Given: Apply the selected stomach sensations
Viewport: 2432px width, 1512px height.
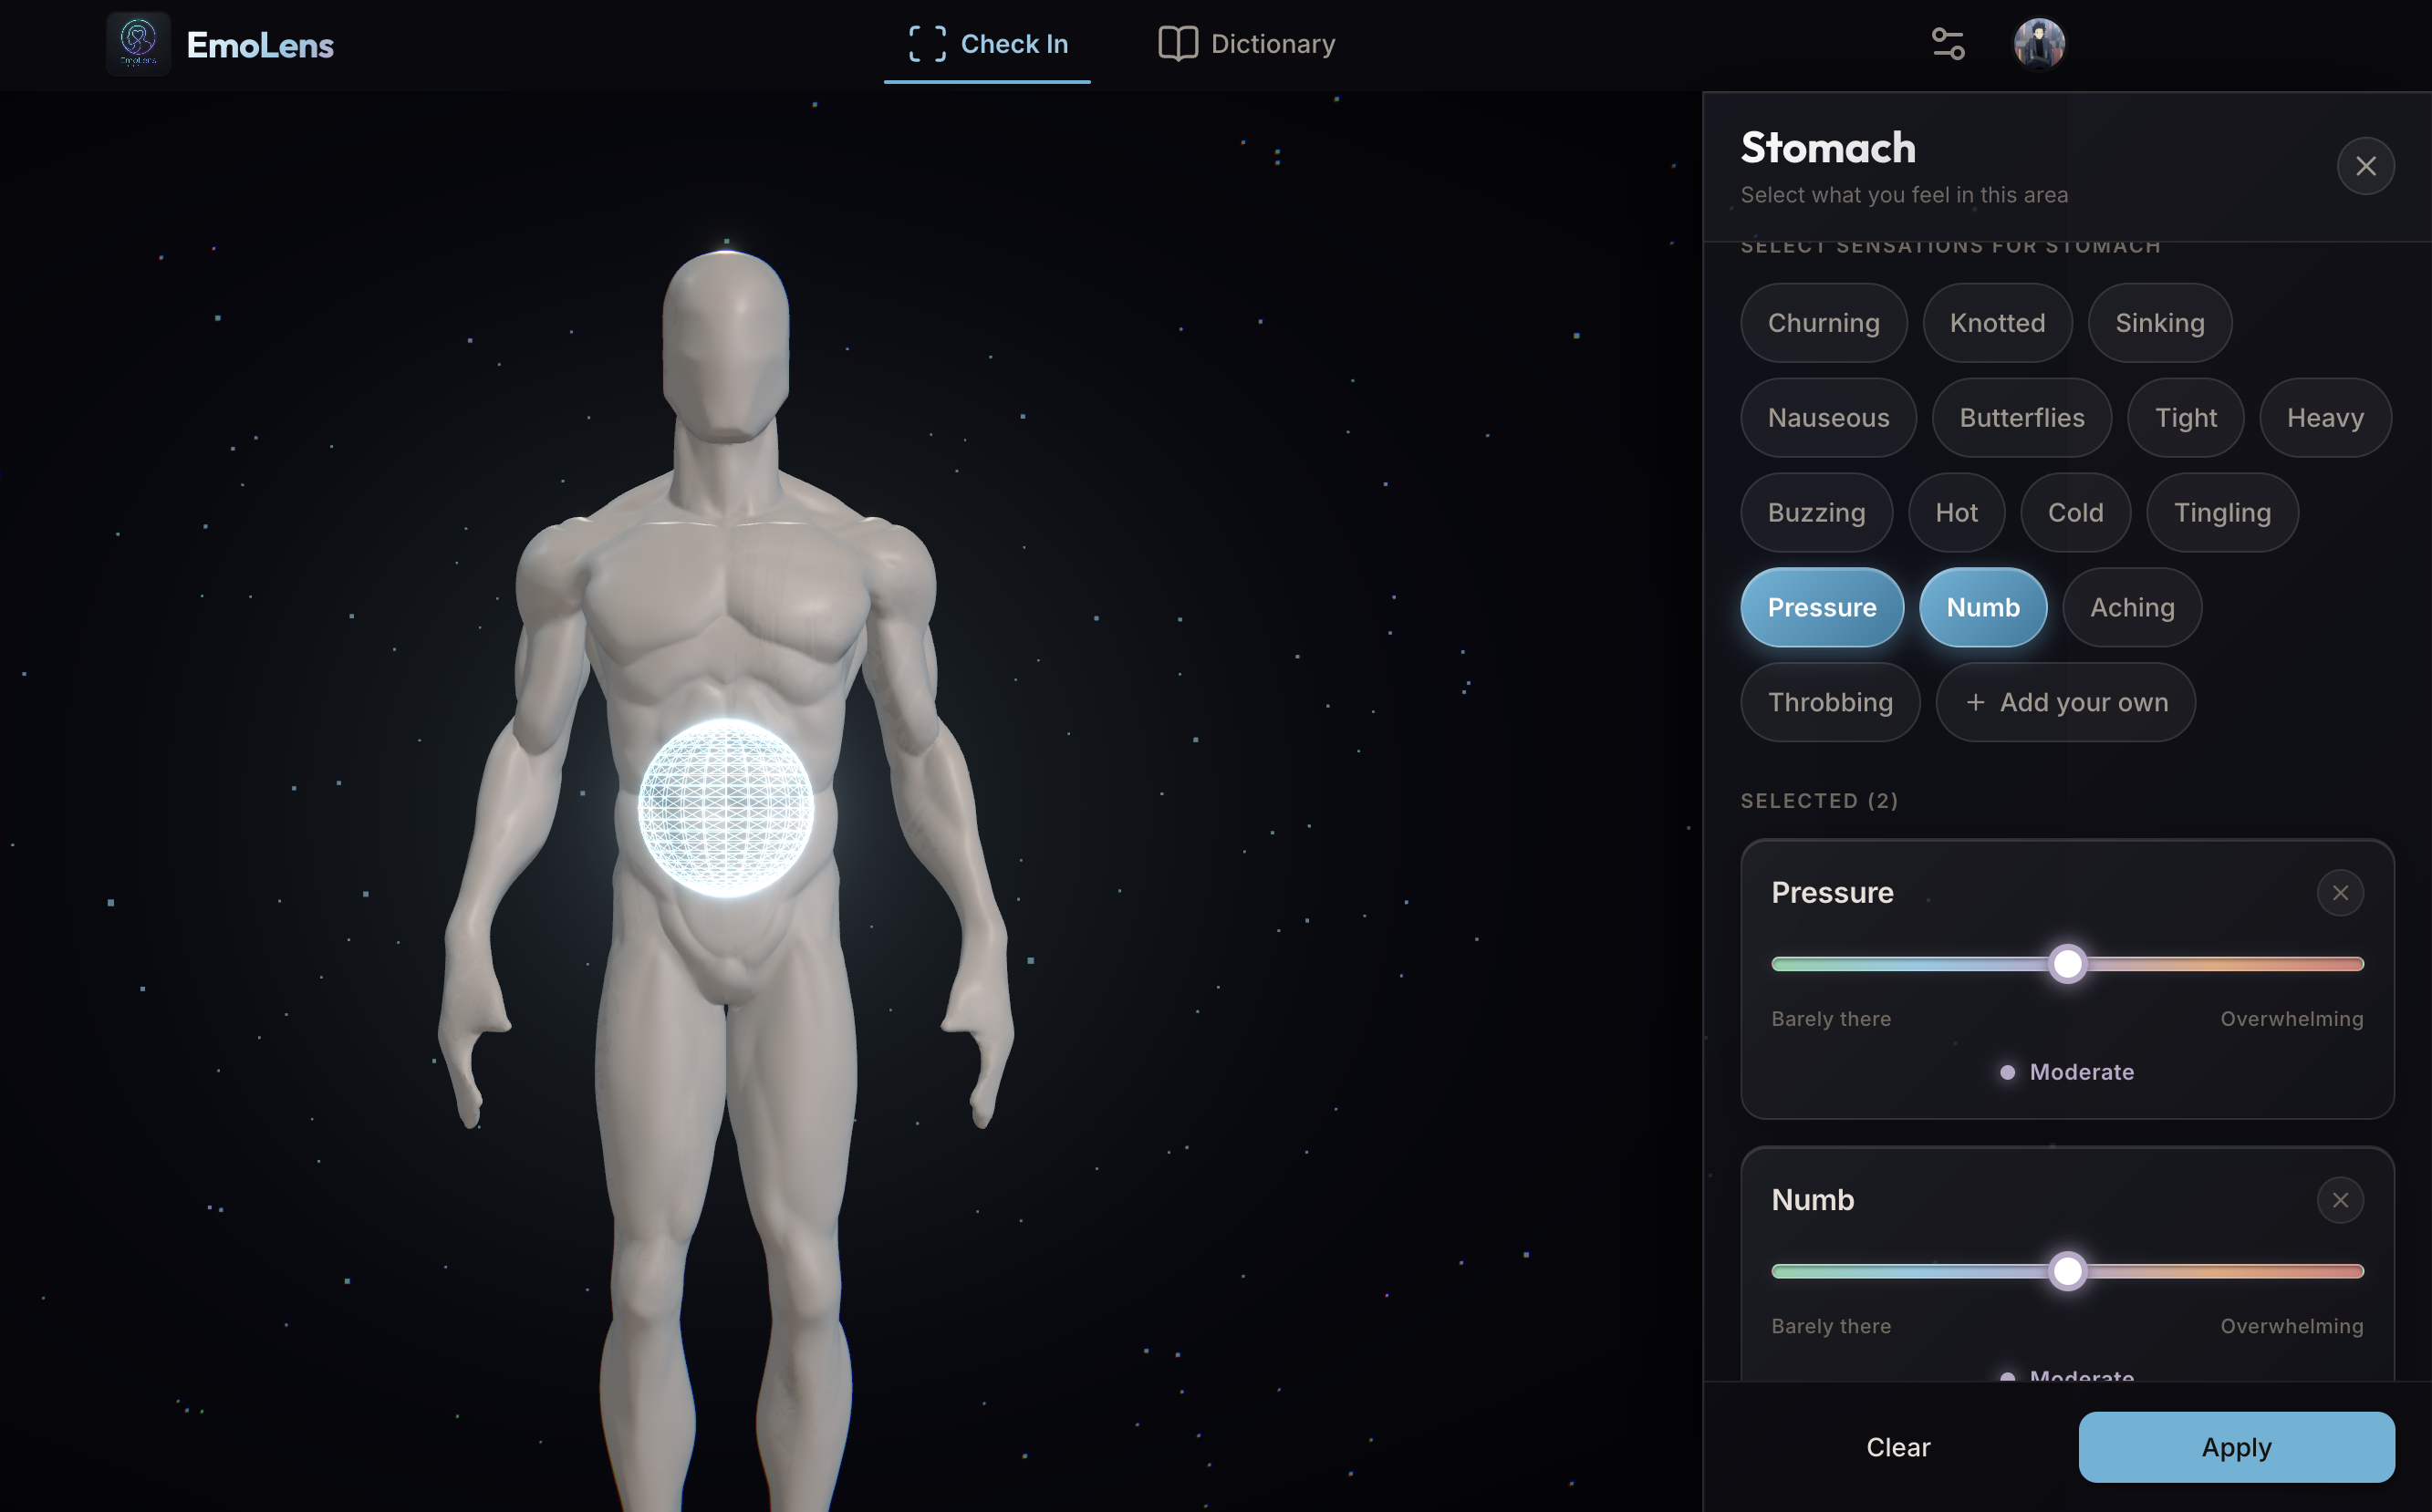Looking at the screenshot, I should click(2236, 1447).
